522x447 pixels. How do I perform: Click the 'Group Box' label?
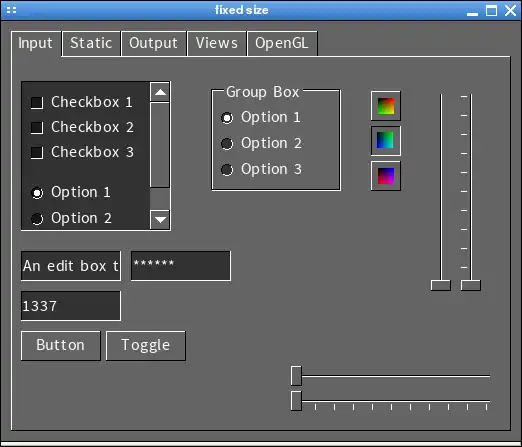[x=263, y=92]
